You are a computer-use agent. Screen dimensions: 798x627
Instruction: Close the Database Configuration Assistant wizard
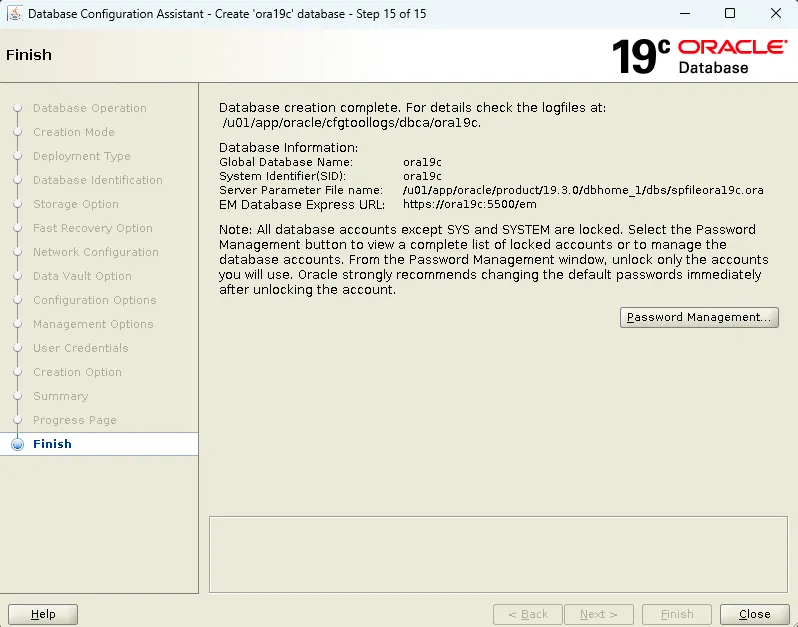pos(754,614)
